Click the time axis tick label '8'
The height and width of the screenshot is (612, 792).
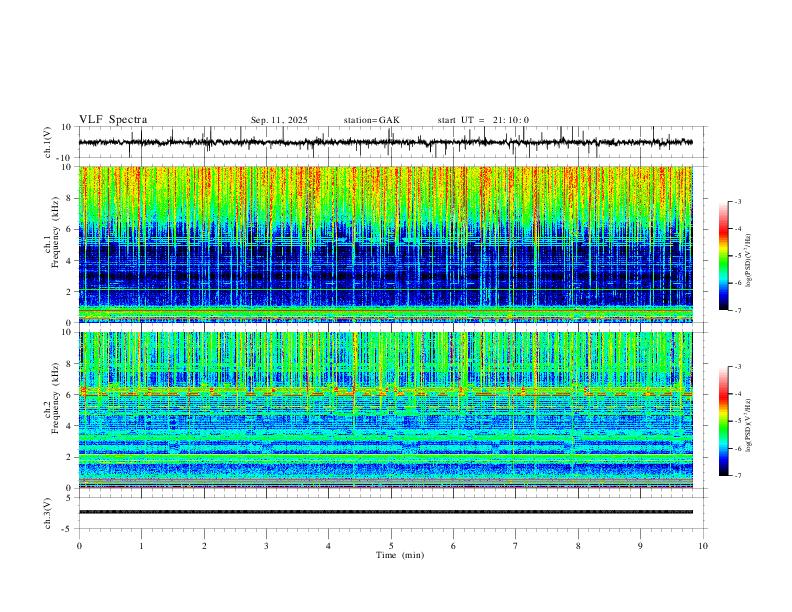(578, 546)
